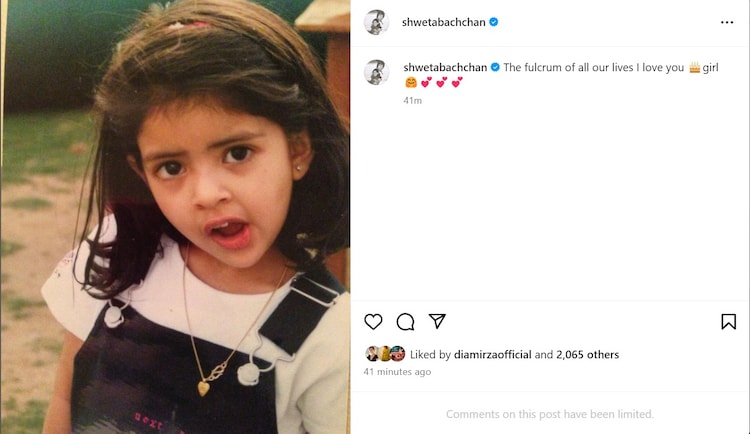Click the verified badge in the header

click(494, 22)
